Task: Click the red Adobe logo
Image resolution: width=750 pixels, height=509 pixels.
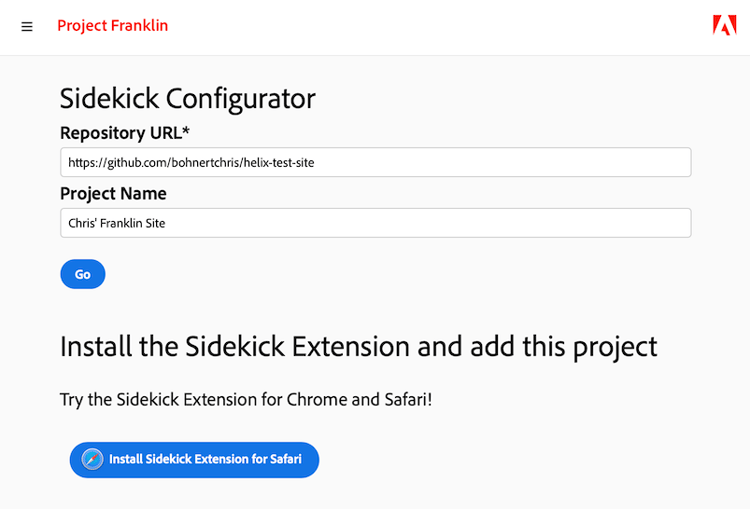Action: (x=724, y=26)
